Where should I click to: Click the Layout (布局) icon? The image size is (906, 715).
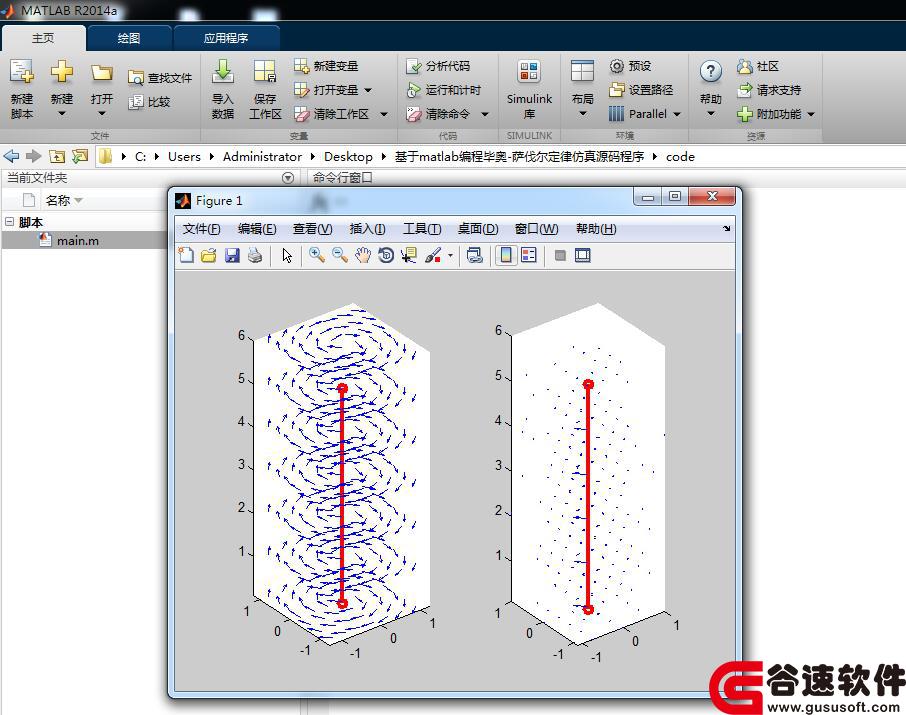pos(582,72)
